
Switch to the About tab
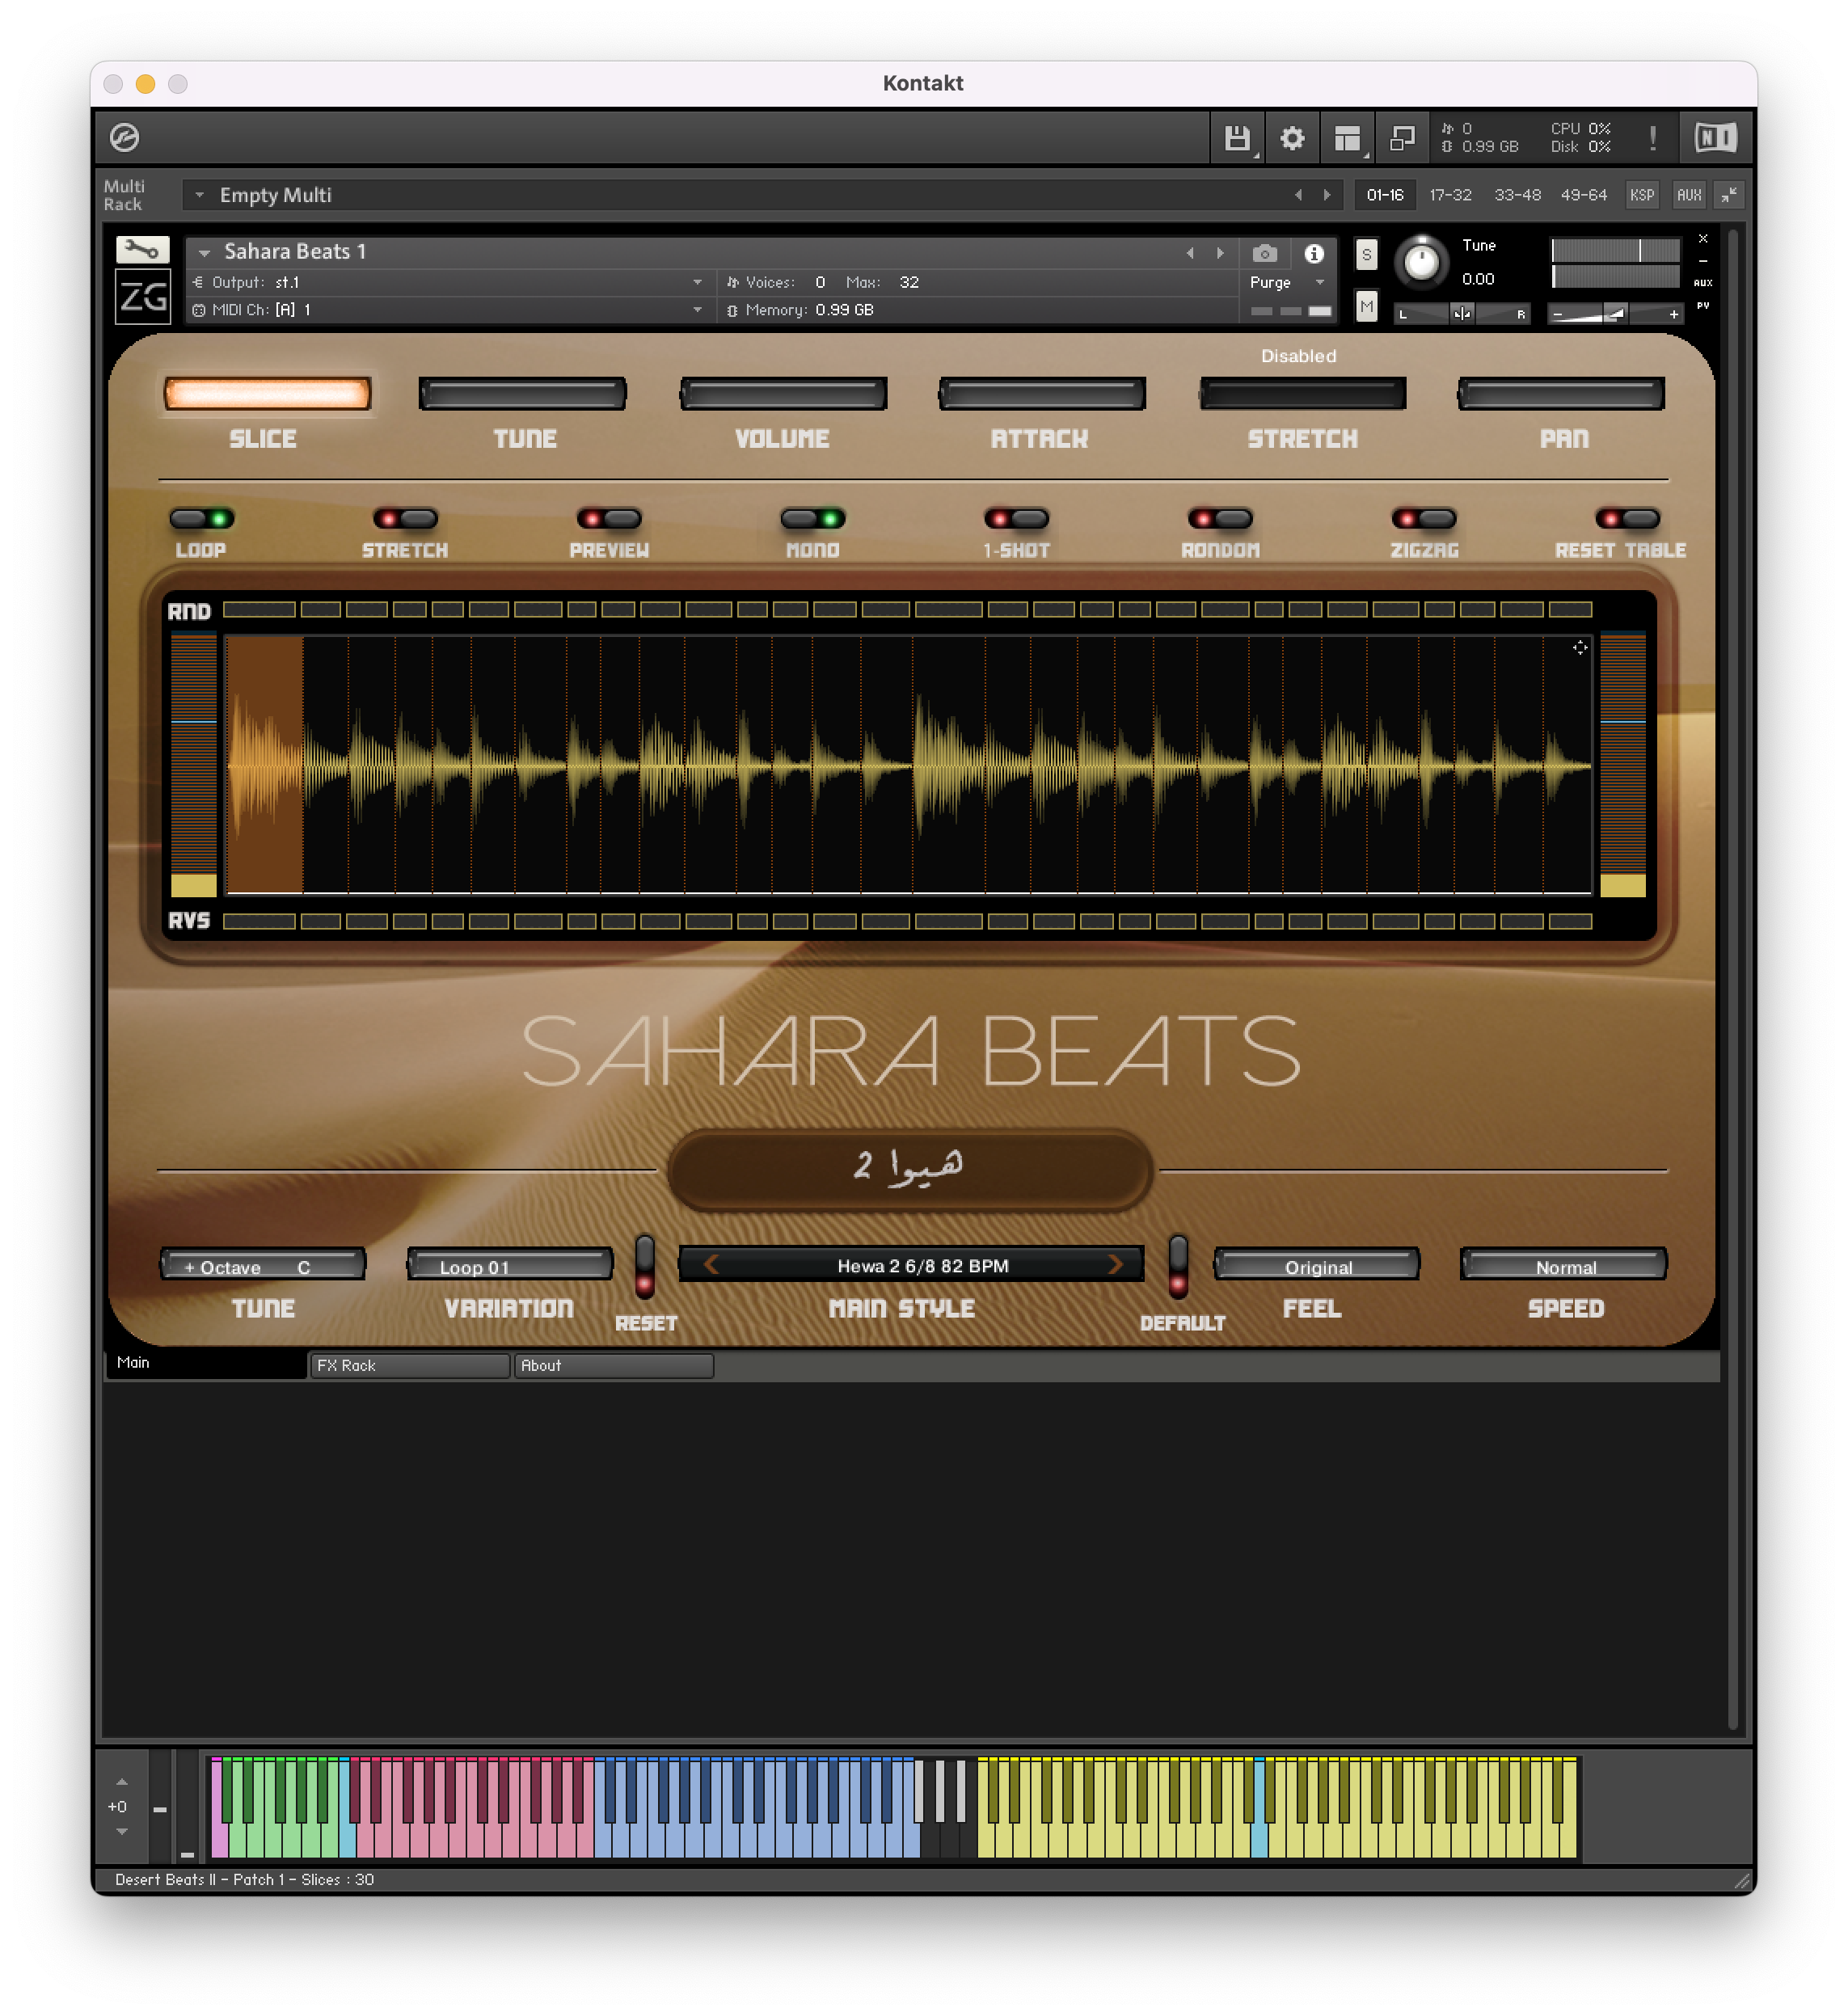coord(613,1365)
